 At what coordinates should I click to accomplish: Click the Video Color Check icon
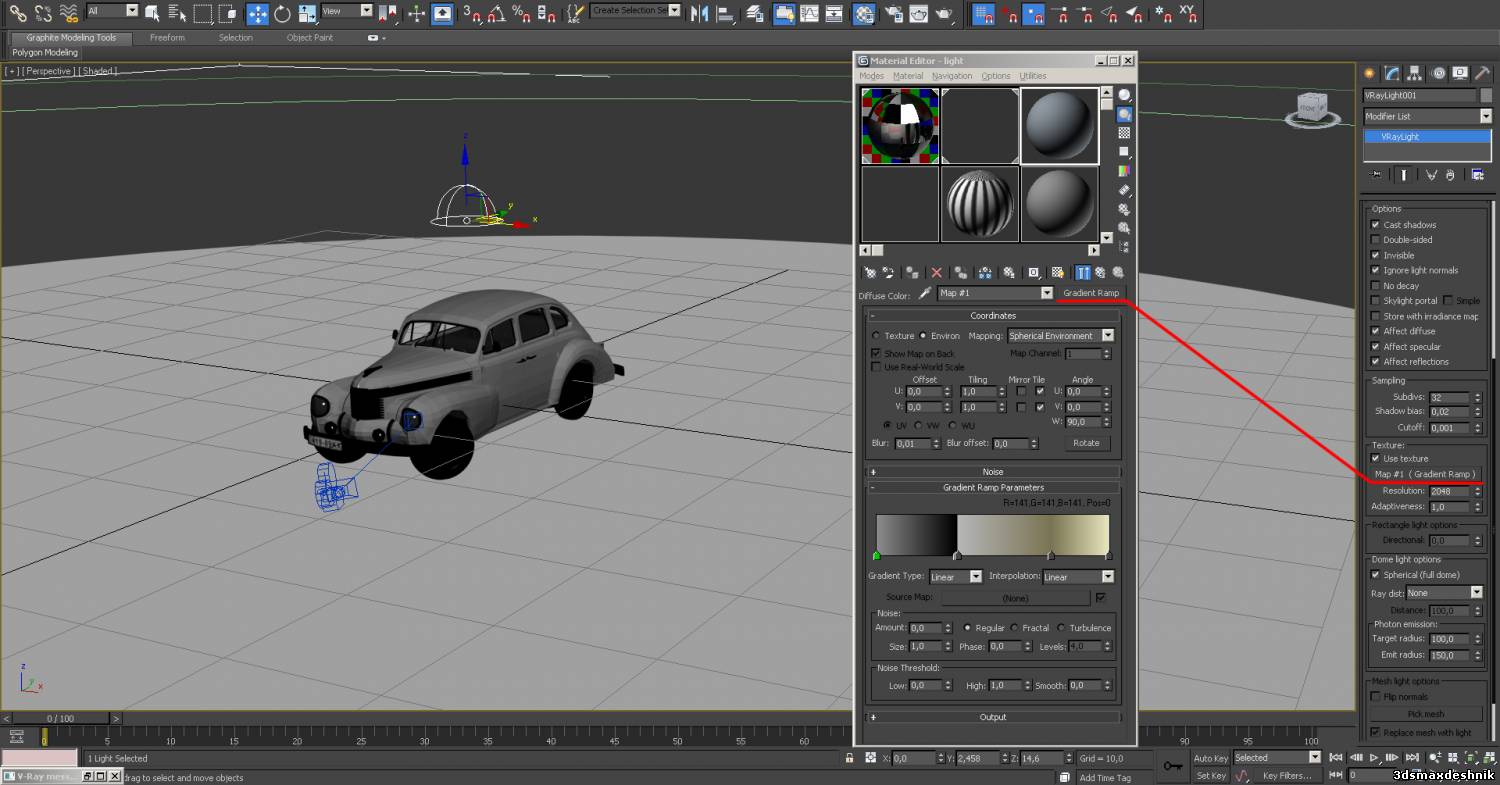[1124, 171]
